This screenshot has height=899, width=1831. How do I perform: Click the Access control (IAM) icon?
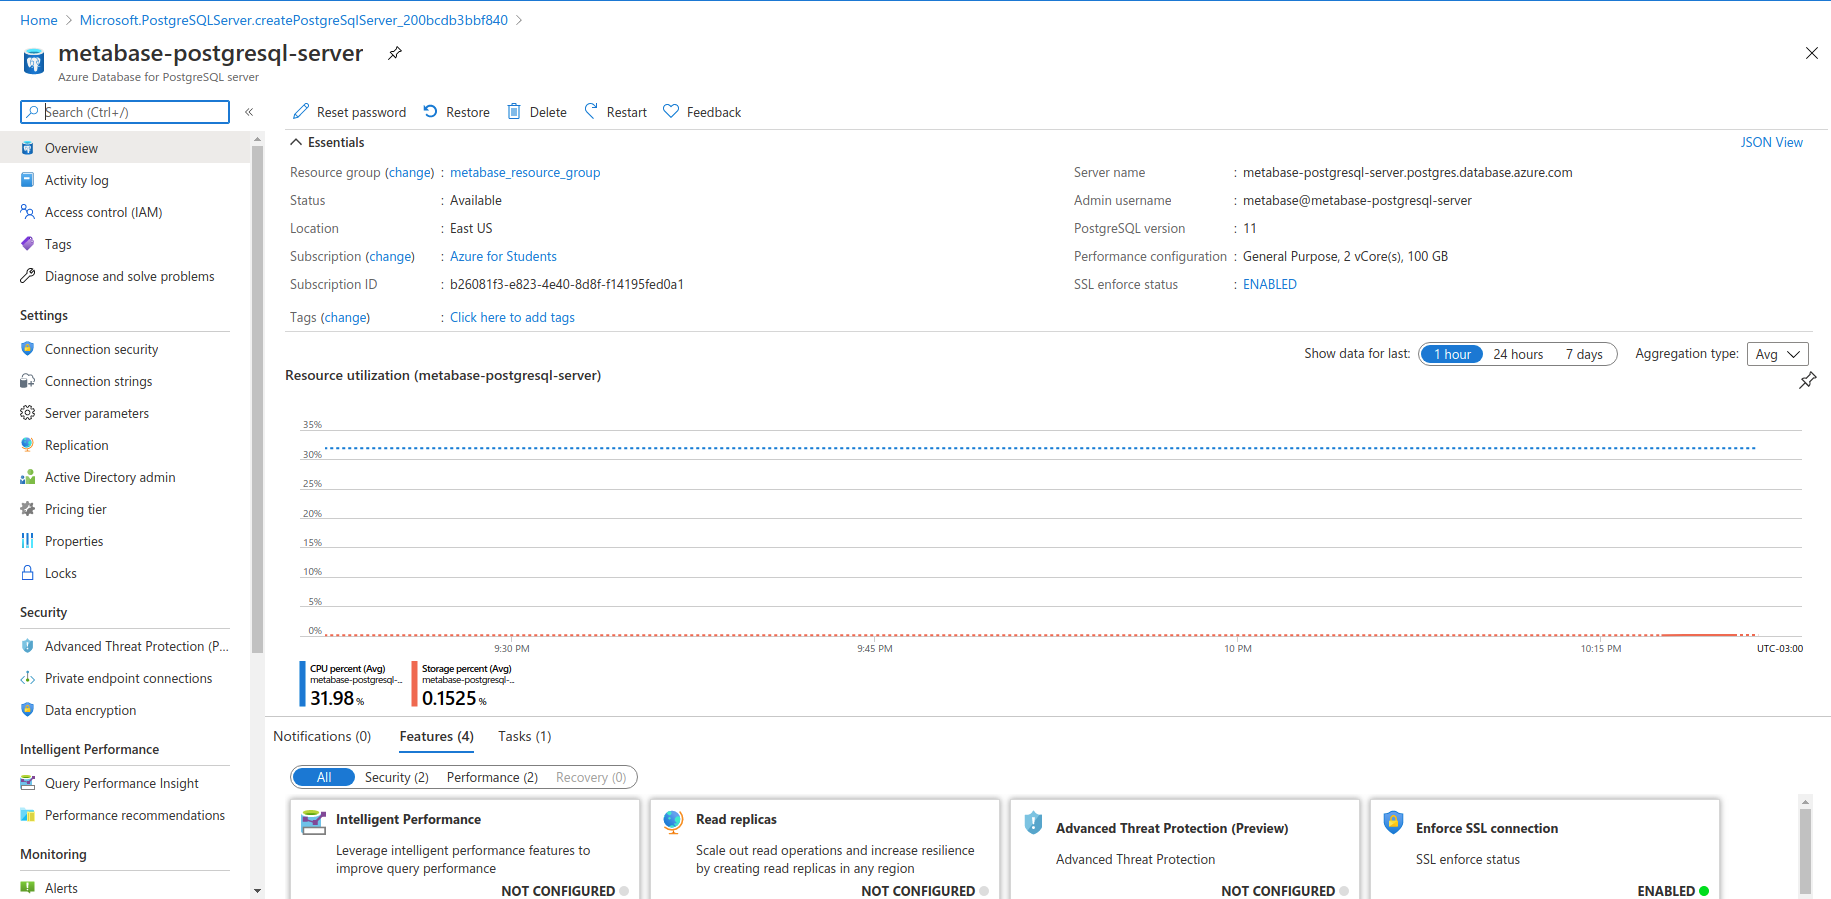(x=28, y=212)
